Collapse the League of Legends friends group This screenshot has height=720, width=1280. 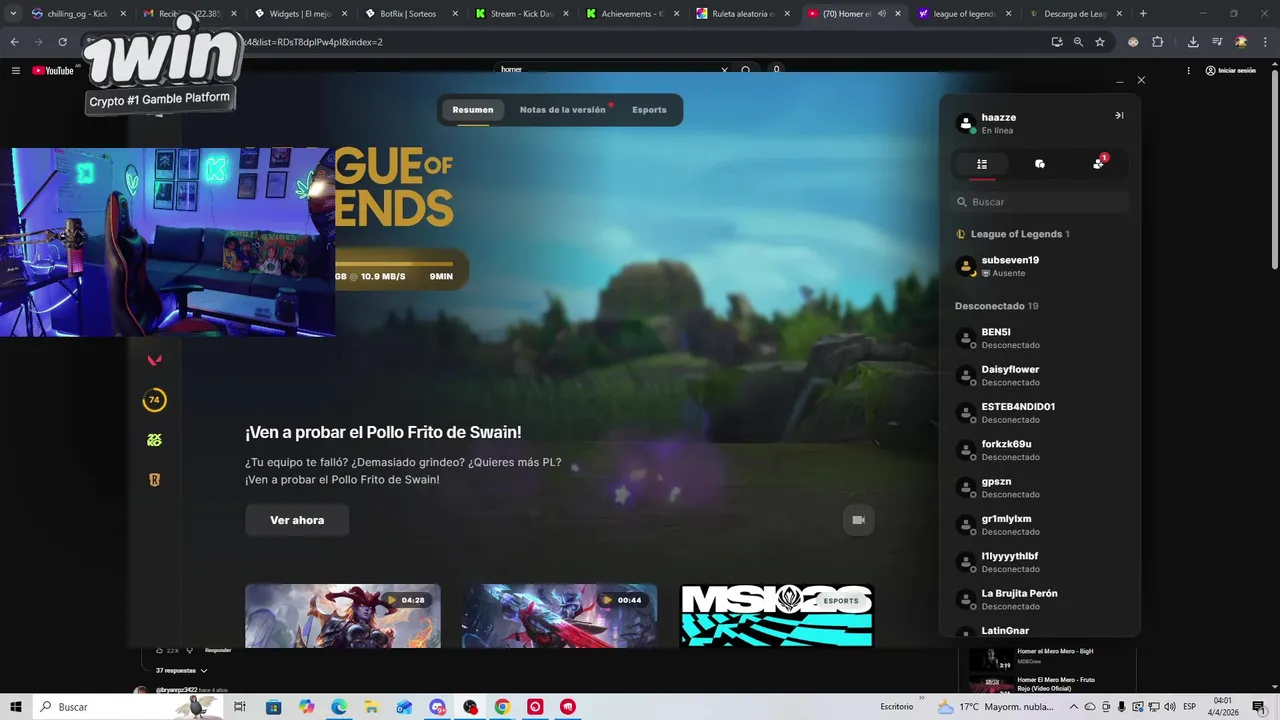[1012, 234]
